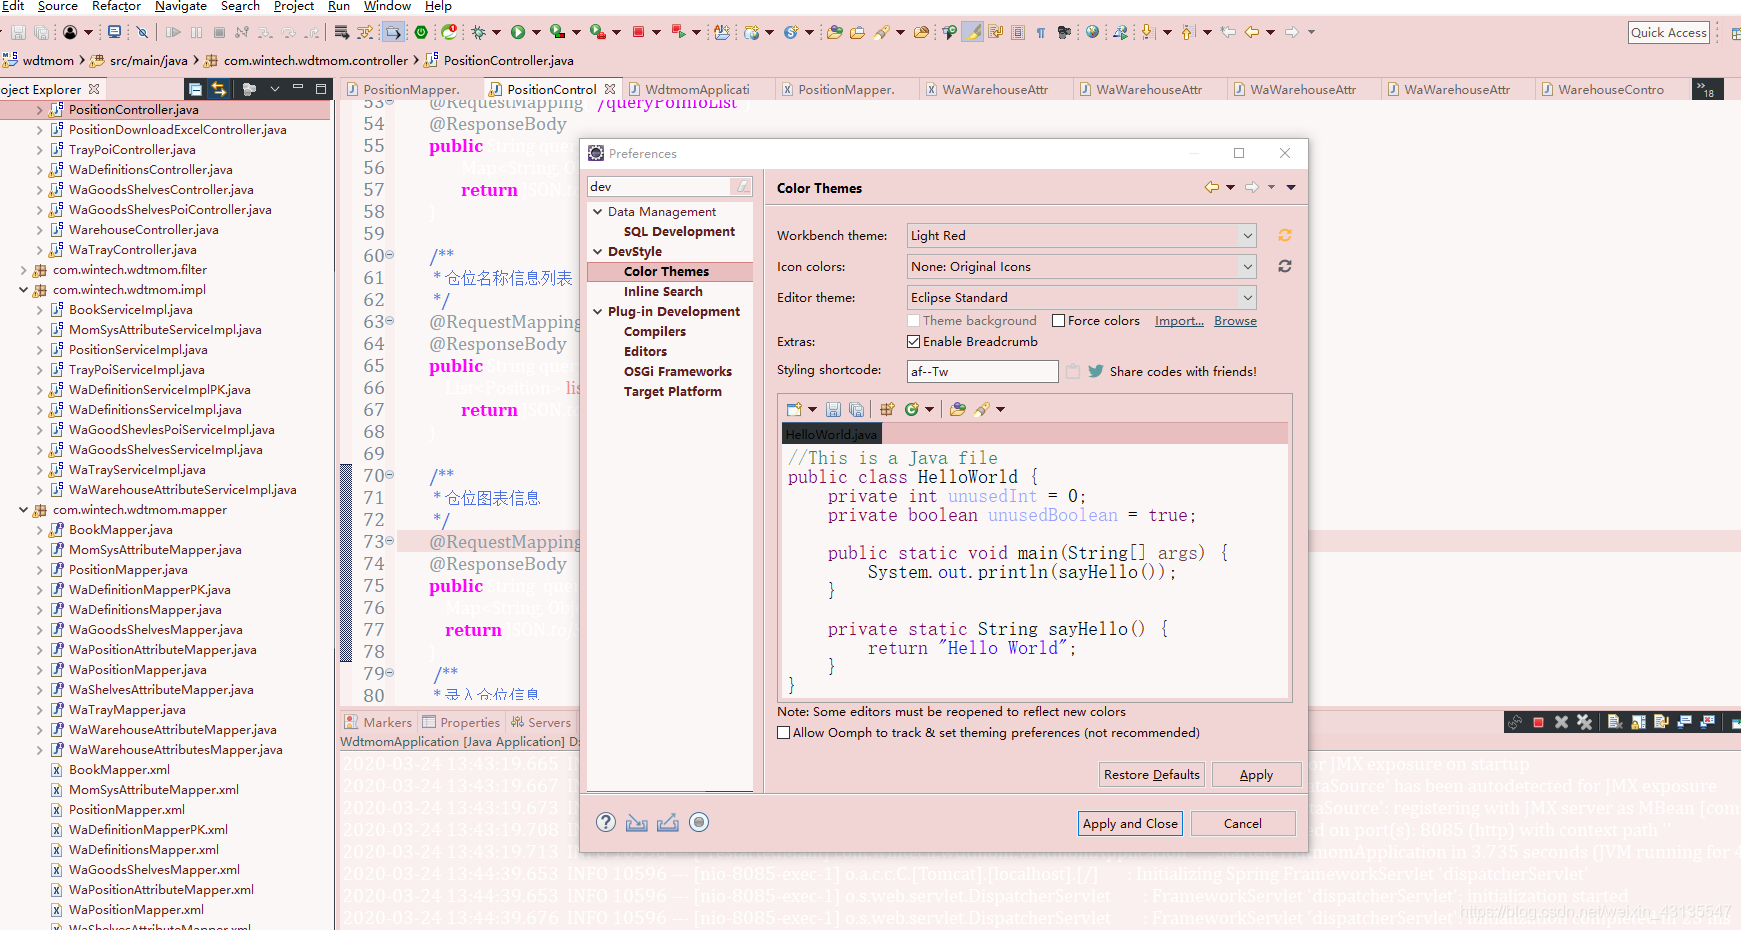Expand the com.wintech.wdtmom.filter package

click(x=23, y=270)
